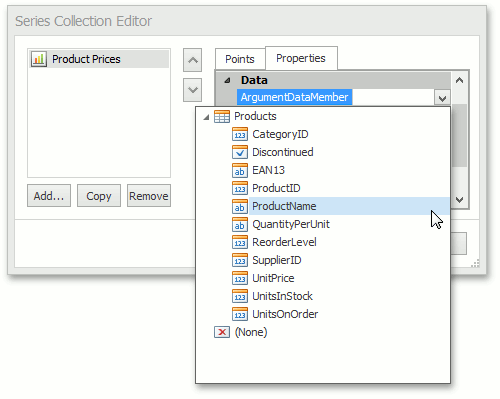
Task: Click the text icon beside QuantityPerUnit
Action: 240,224
